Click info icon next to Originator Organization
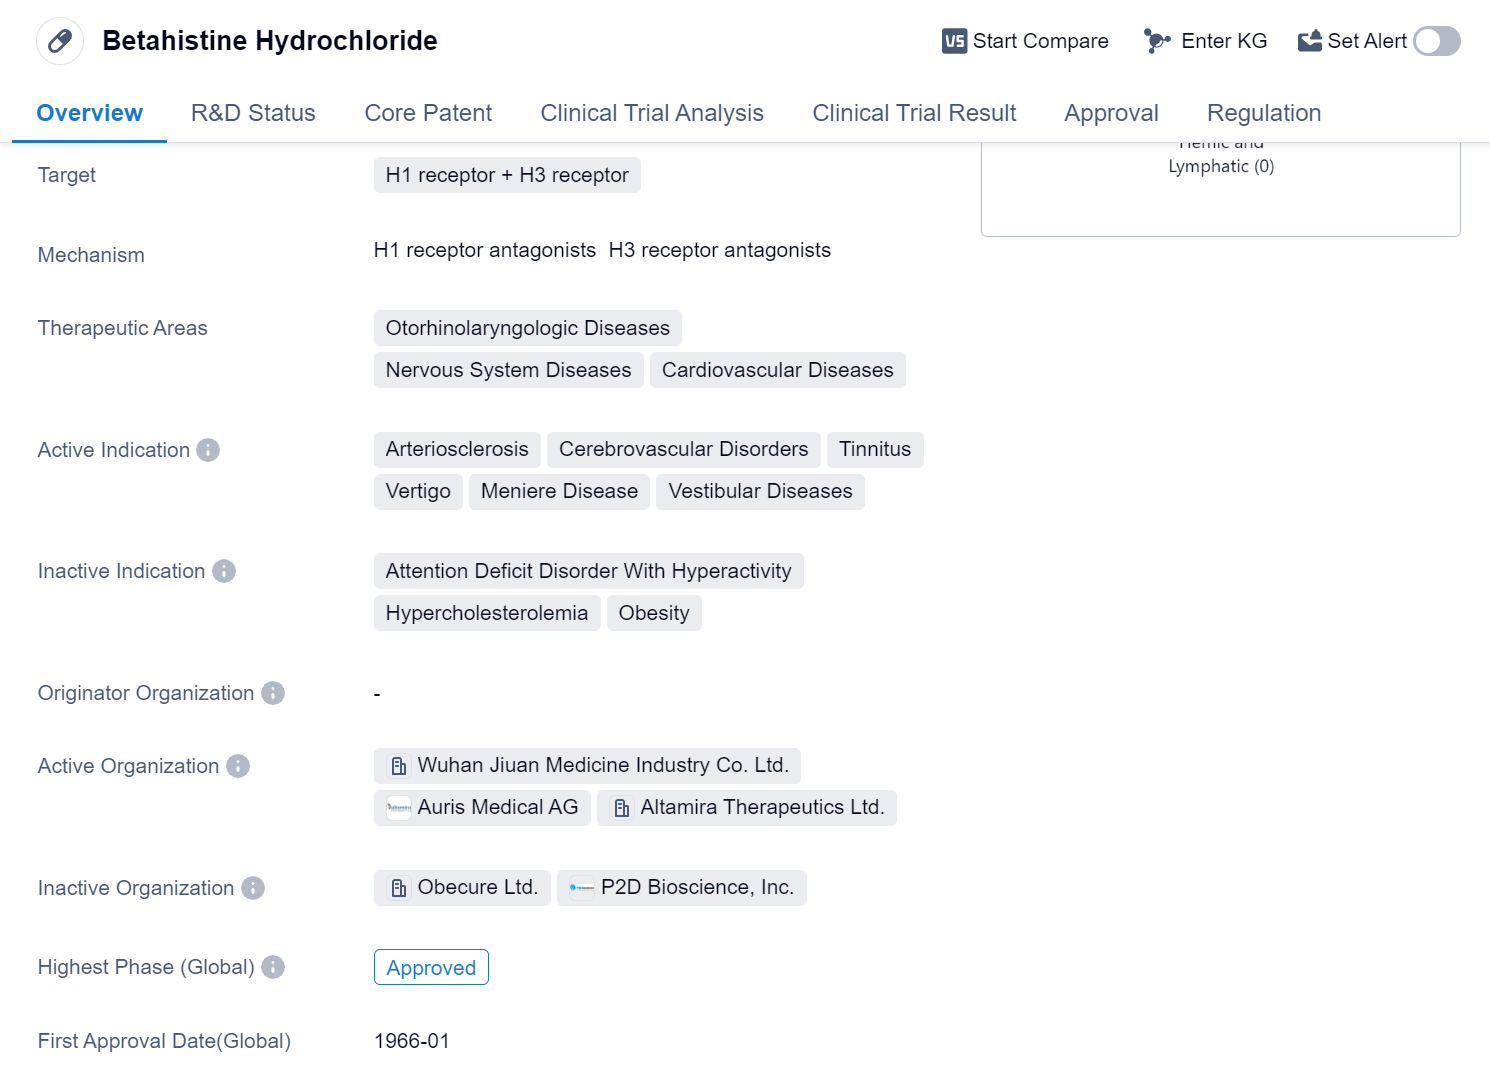The height and width of the screenshot is (1071, 1490). (x=273, y=693)
